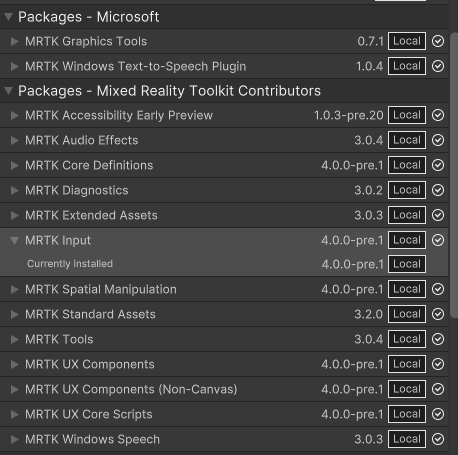
Task: Select MRTK UX Components (Non-Canvas) package name
Action: coord(131,389)
